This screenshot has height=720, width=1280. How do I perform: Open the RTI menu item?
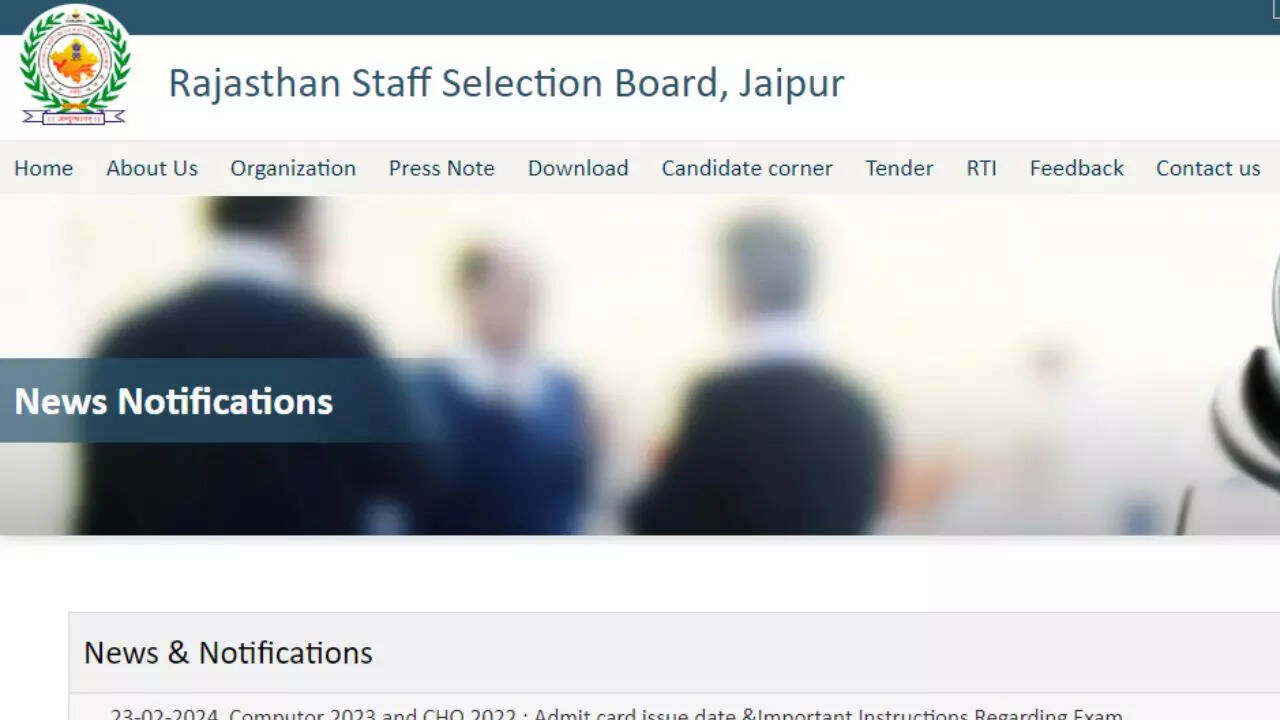[981, 168]
